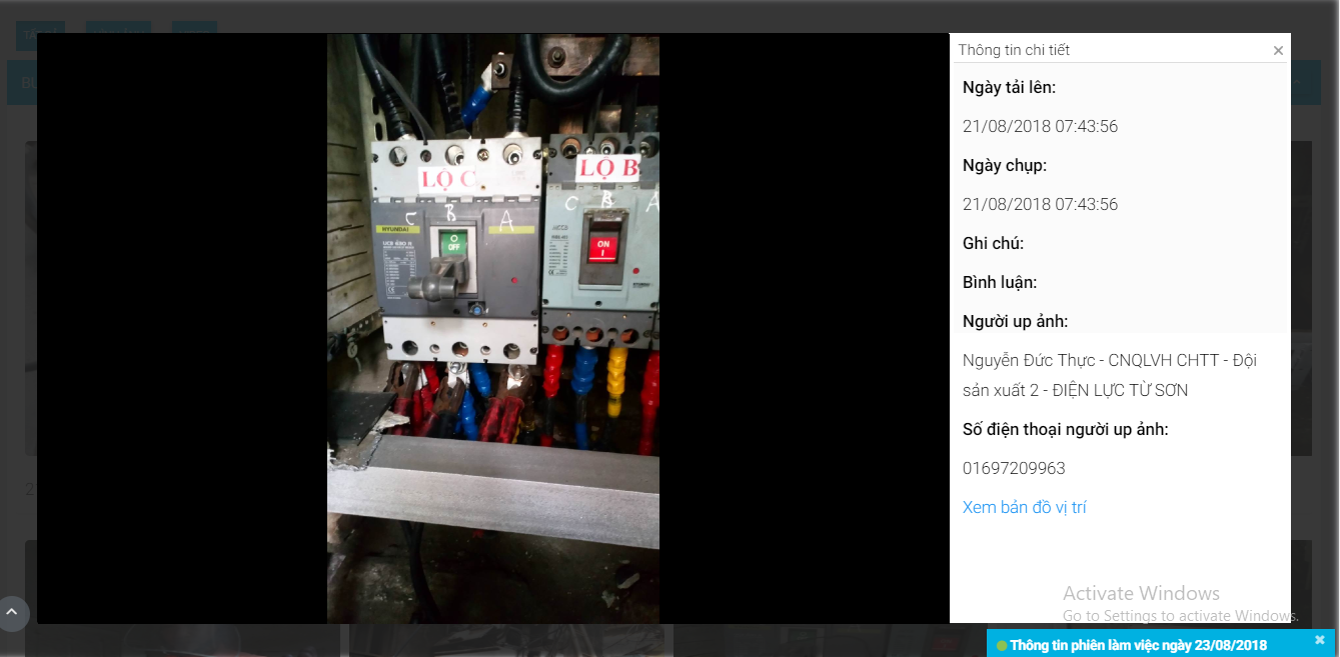
Task: Click the LỘ C label in photo
Action: tap(447, 179)
